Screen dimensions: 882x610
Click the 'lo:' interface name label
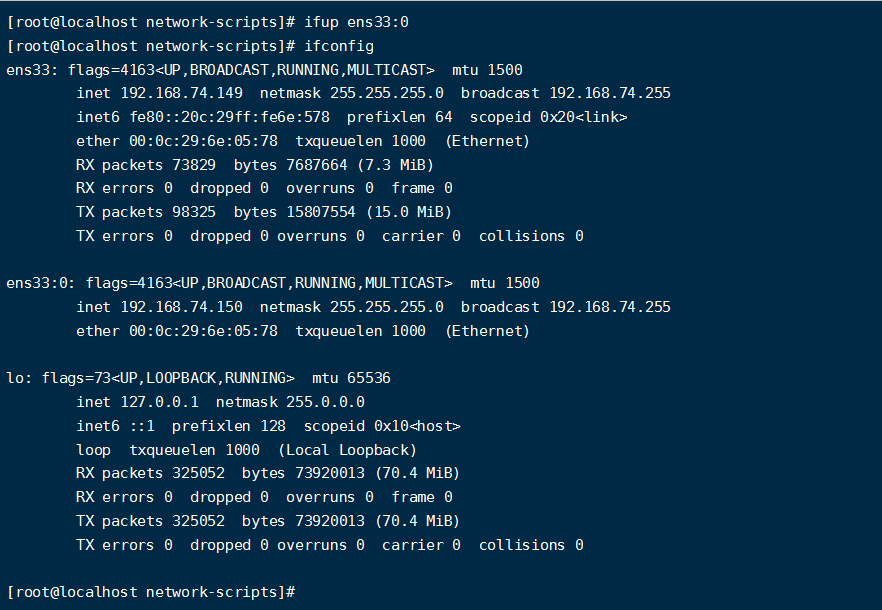(x=19, y=378)
